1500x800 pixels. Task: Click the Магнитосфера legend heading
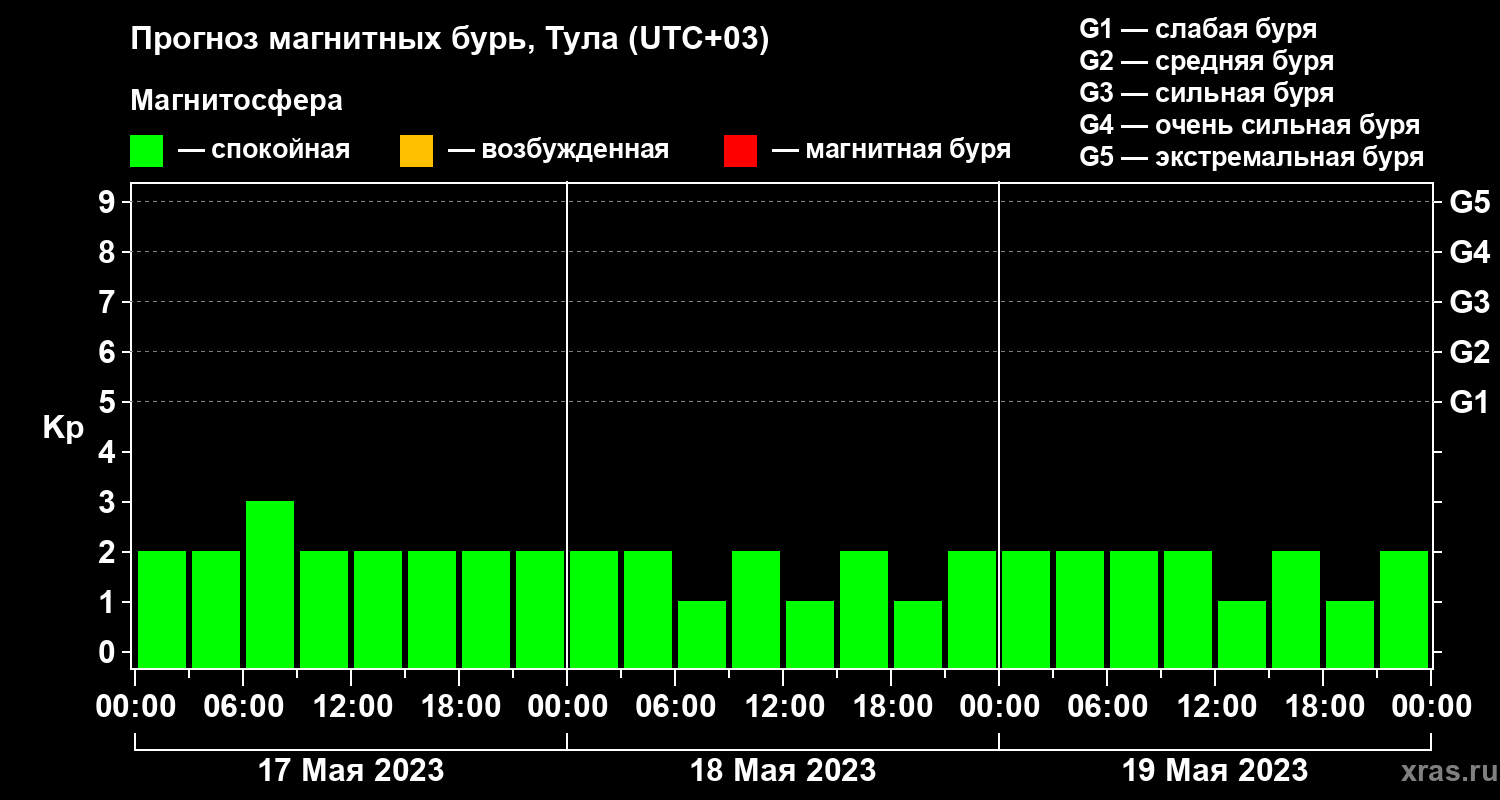click(x=237, y=101)
